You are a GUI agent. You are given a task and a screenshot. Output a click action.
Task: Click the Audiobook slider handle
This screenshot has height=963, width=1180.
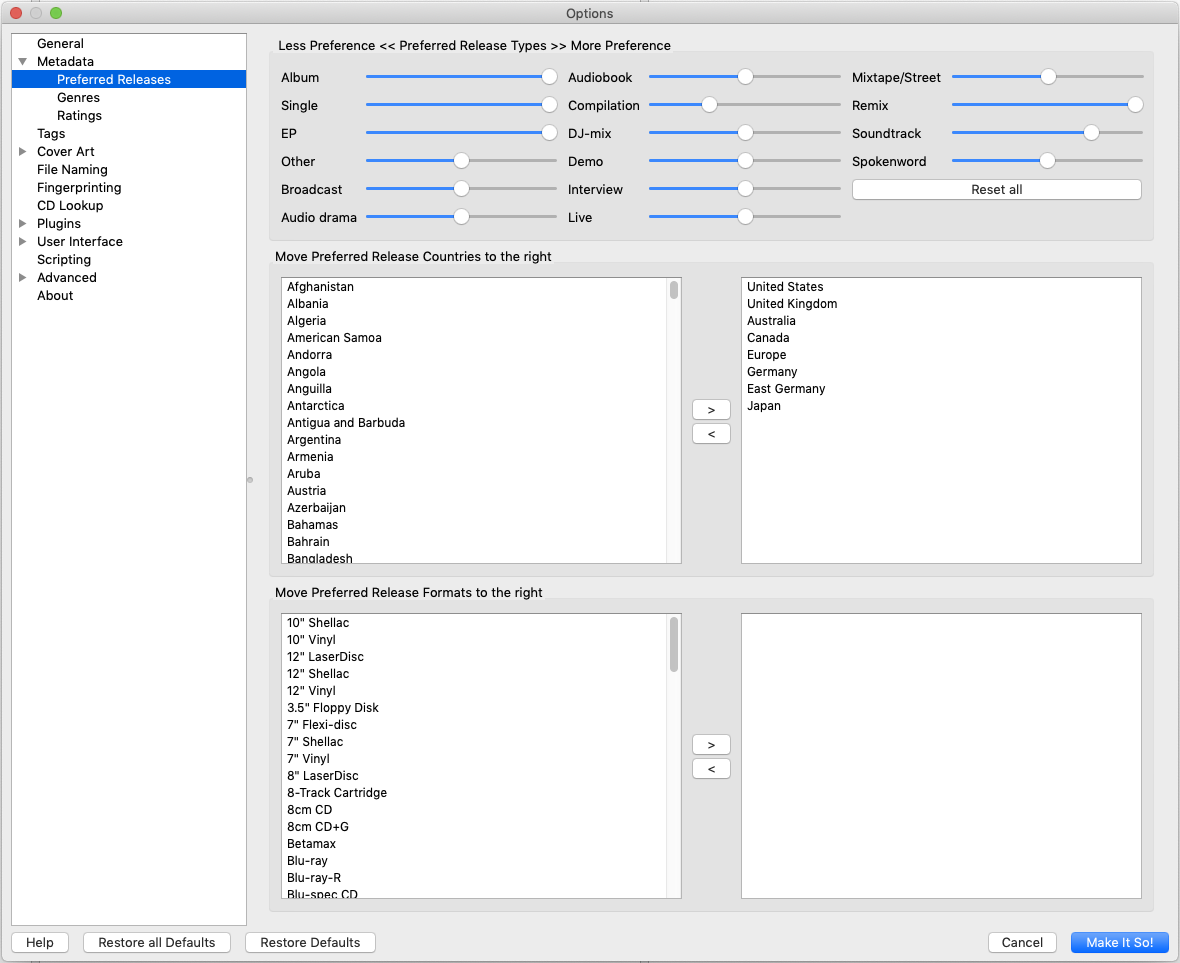[x=745, y=77]
